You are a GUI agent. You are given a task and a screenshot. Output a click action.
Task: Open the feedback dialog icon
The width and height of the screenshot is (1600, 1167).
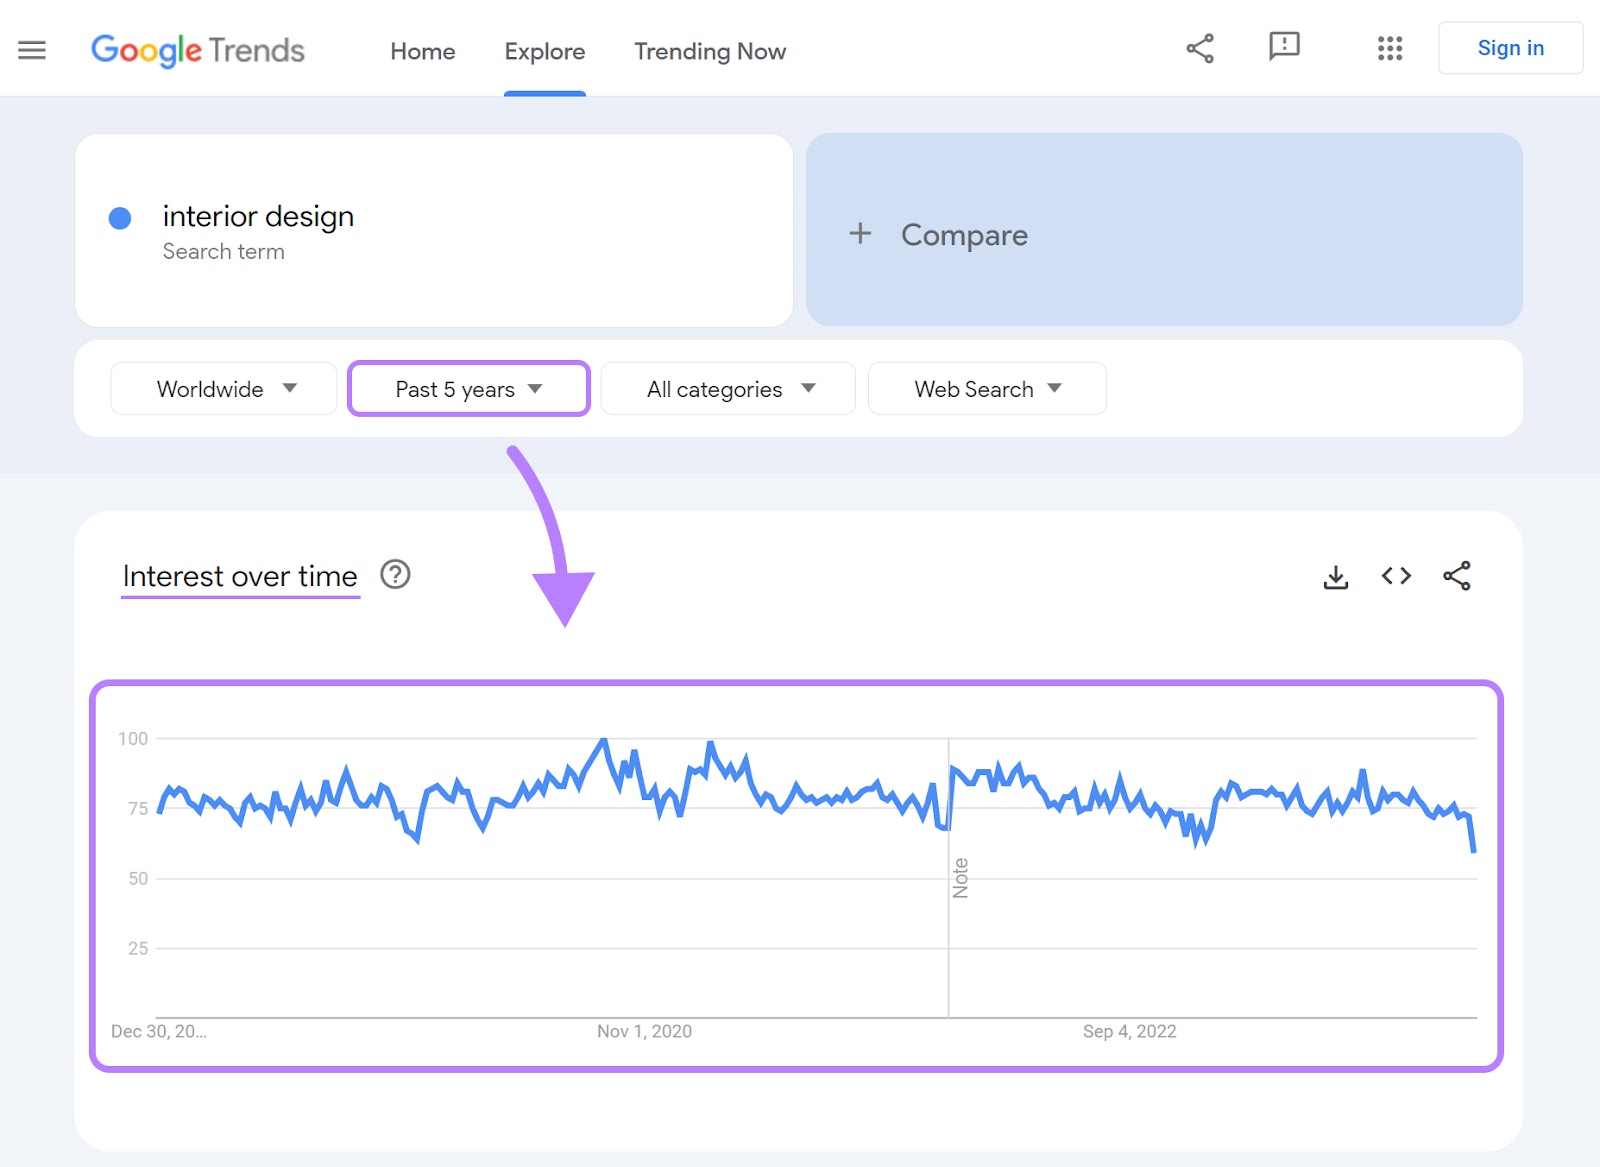click(x=1283, y=47)
